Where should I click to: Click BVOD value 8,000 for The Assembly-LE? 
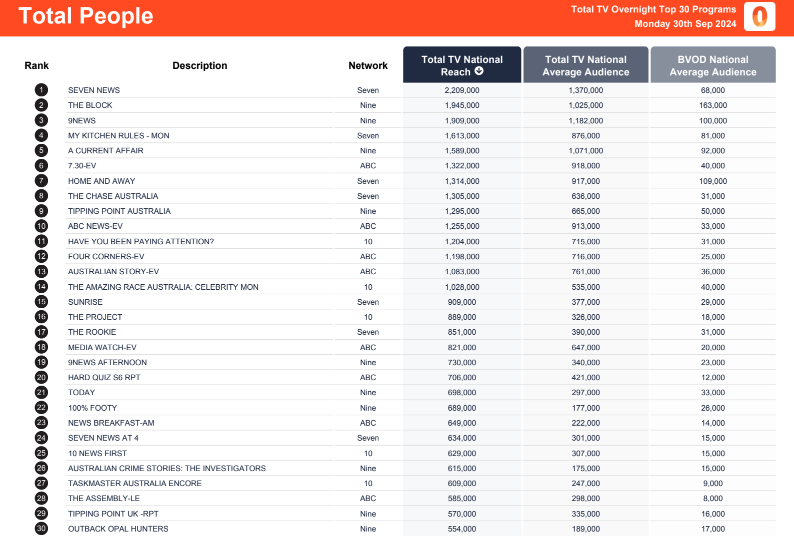coord(713,498)
